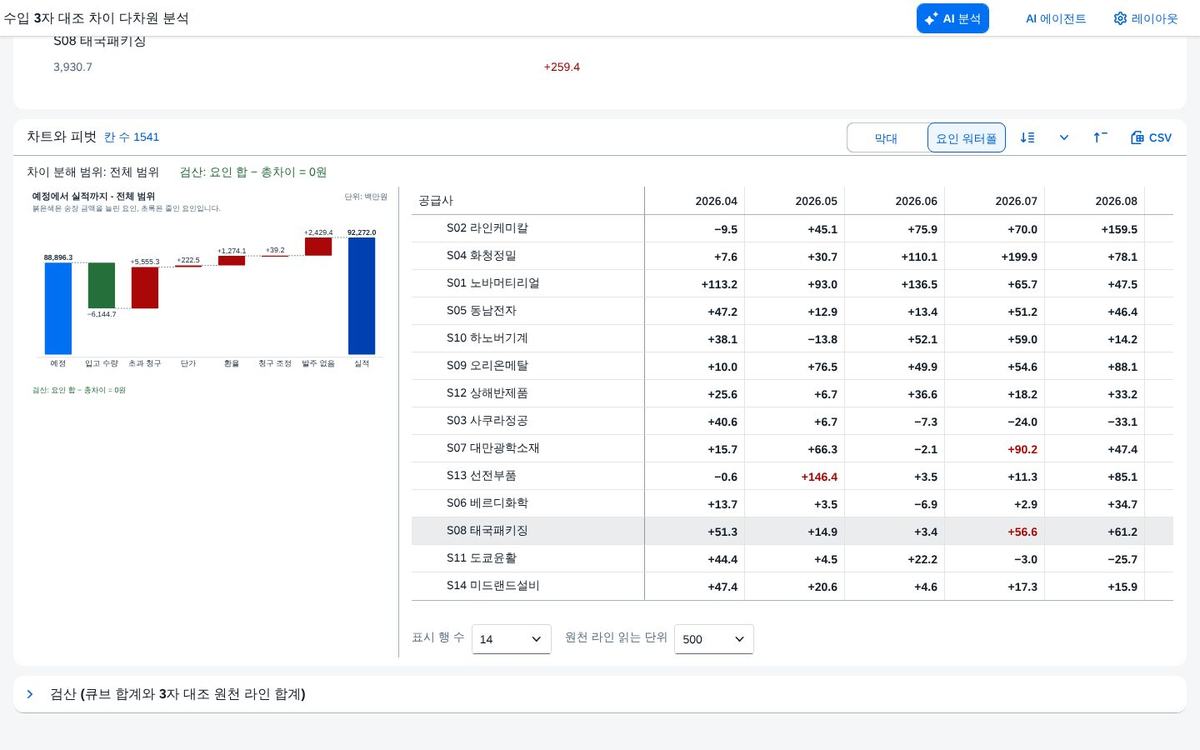Select the S11 도쿄윤활 row

(x=792, y=559)
